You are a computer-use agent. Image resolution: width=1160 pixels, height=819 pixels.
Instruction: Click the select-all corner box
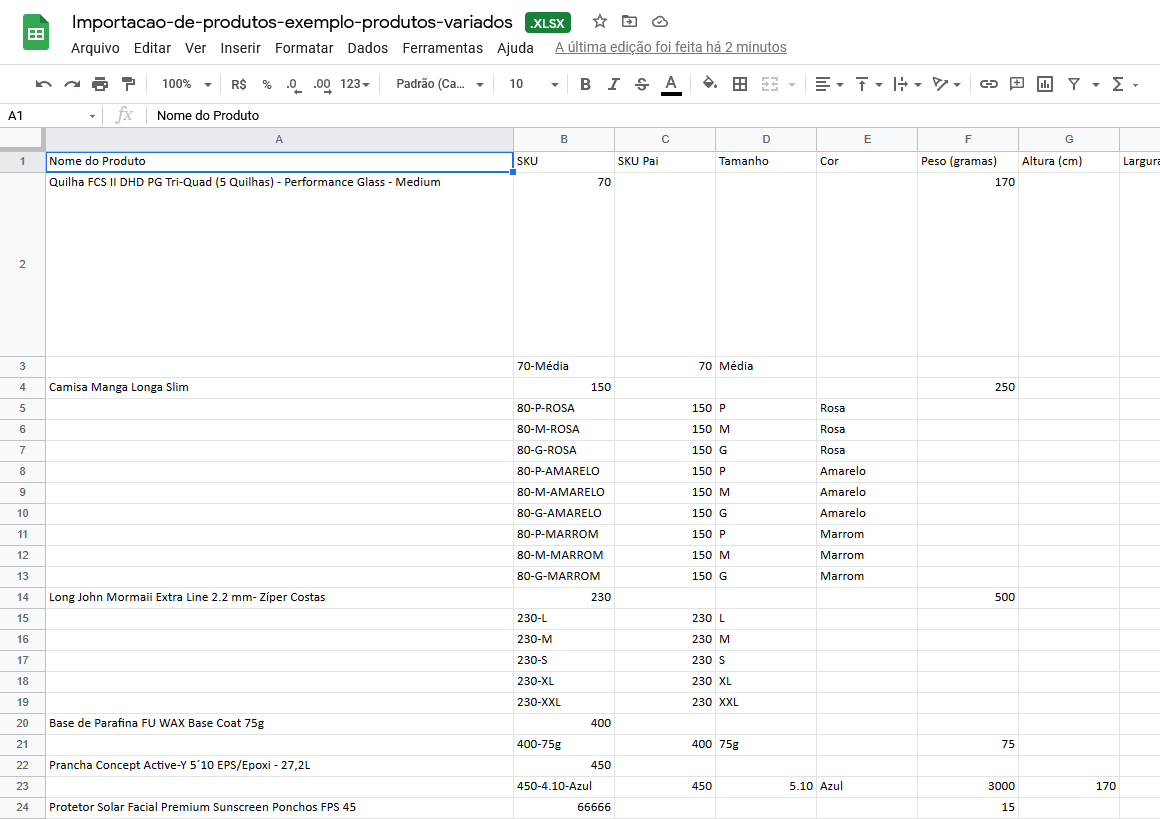(22, 139)
